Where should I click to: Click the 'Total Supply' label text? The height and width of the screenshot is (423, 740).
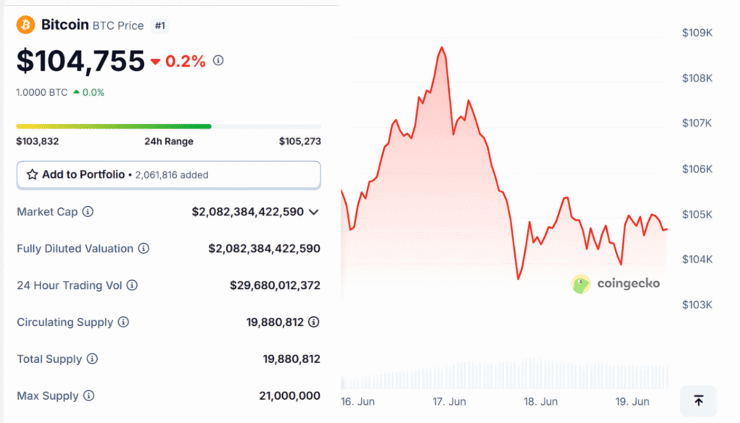pos(50,359)
